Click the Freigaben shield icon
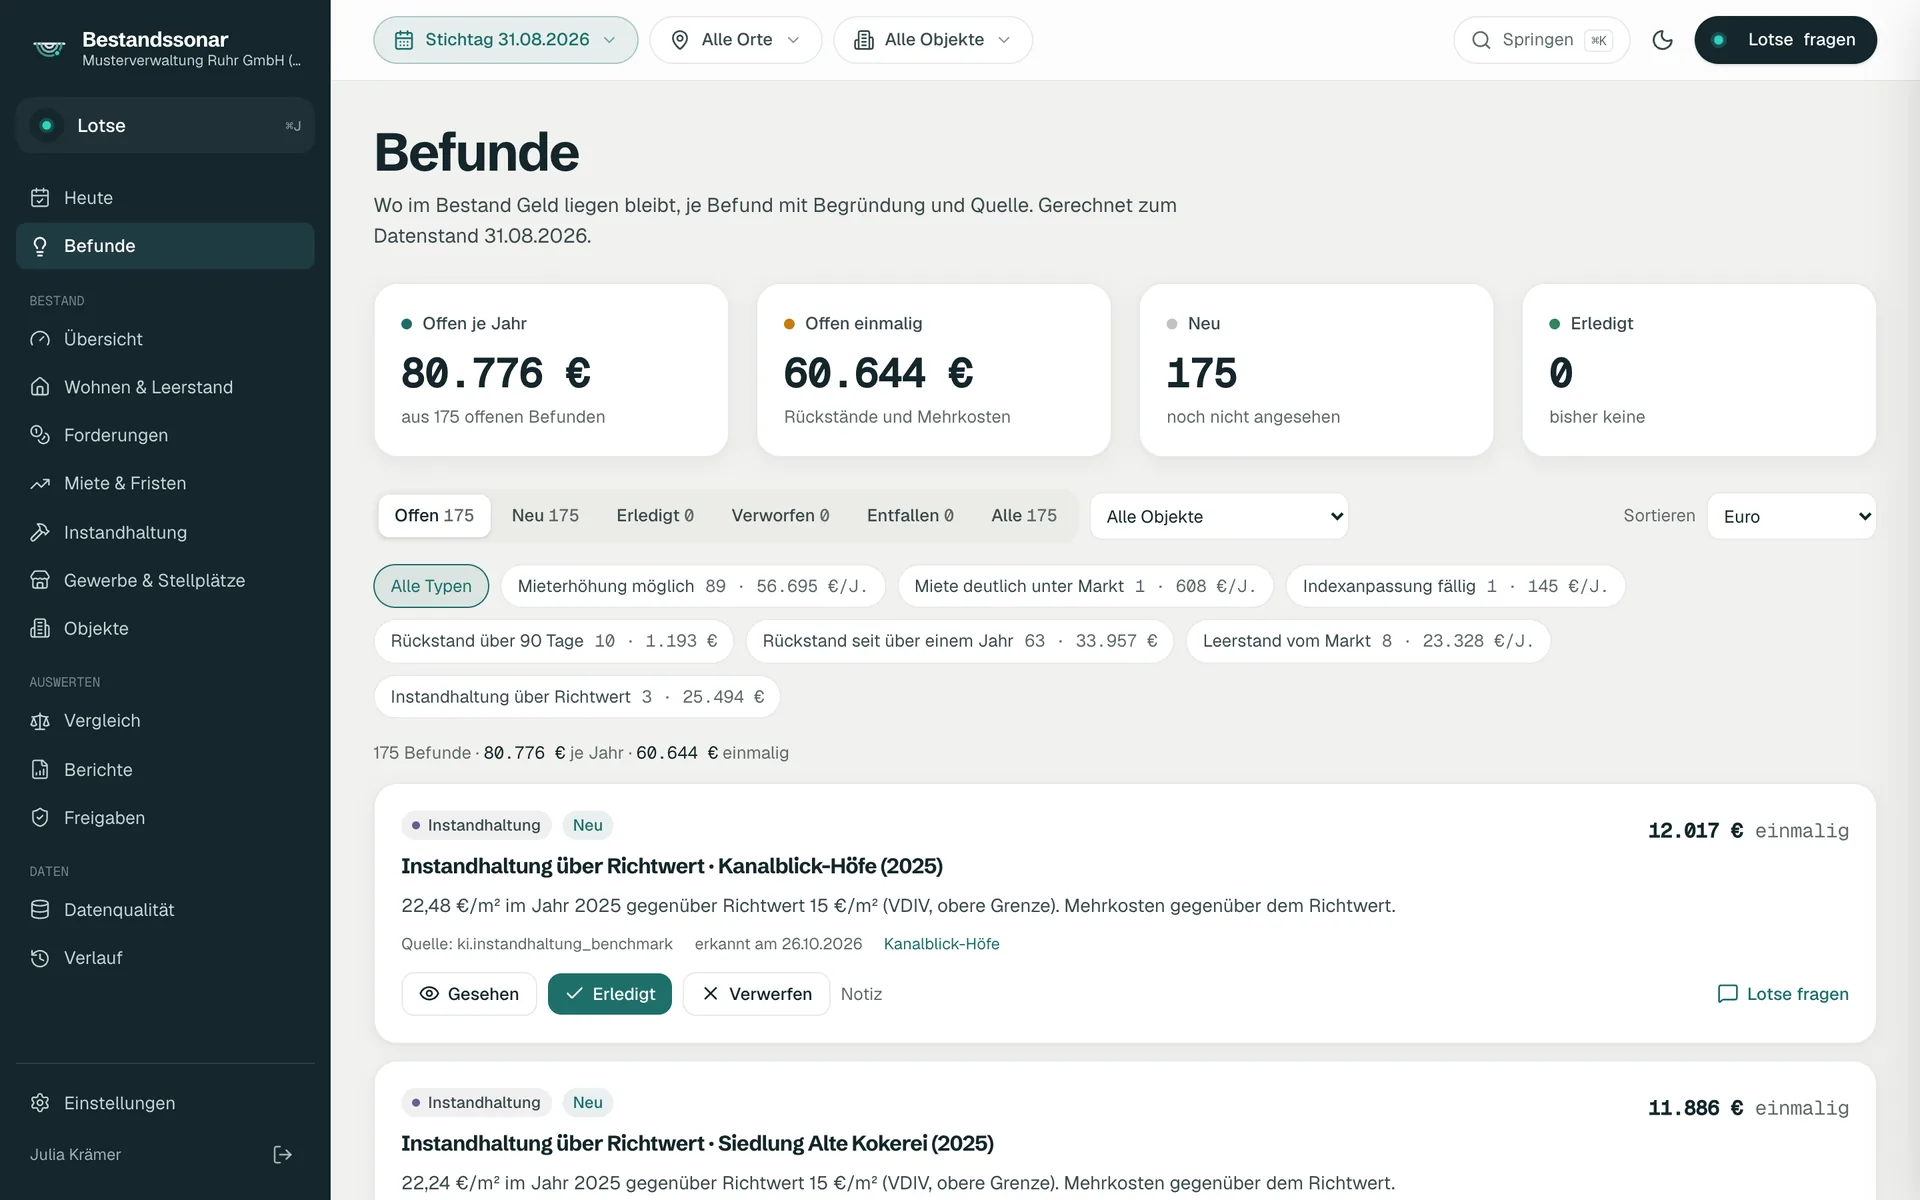This screenshot has height=1200, width=1920. pyautogui.click(x=40, y=818)
